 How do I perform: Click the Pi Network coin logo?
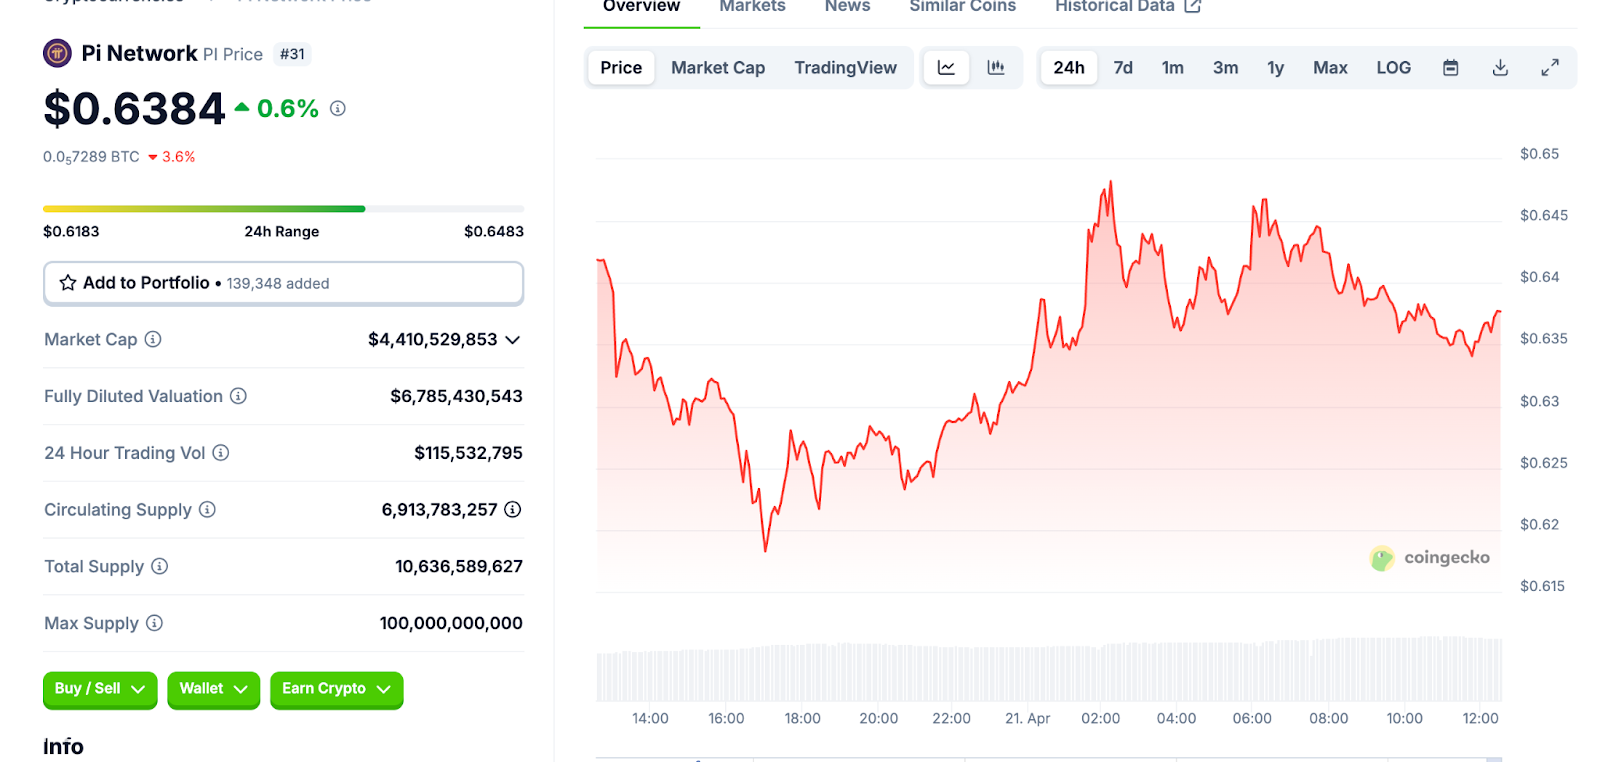[57, 53]
